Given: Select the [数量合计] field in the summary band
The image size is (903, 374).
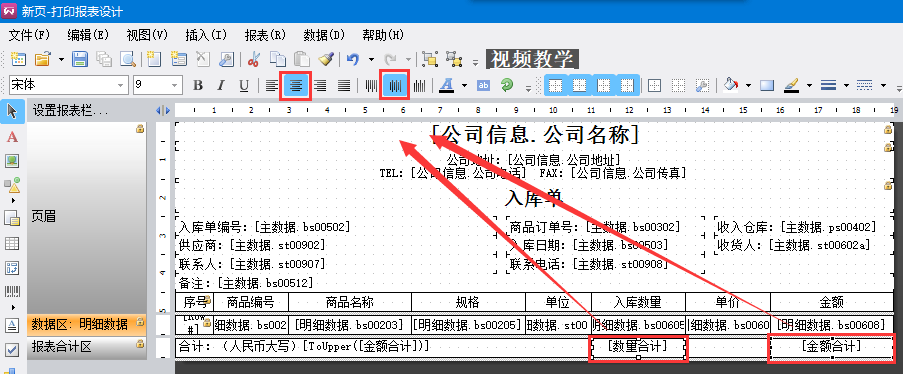Looking at the screenshot, I should (x=638, y=346).
